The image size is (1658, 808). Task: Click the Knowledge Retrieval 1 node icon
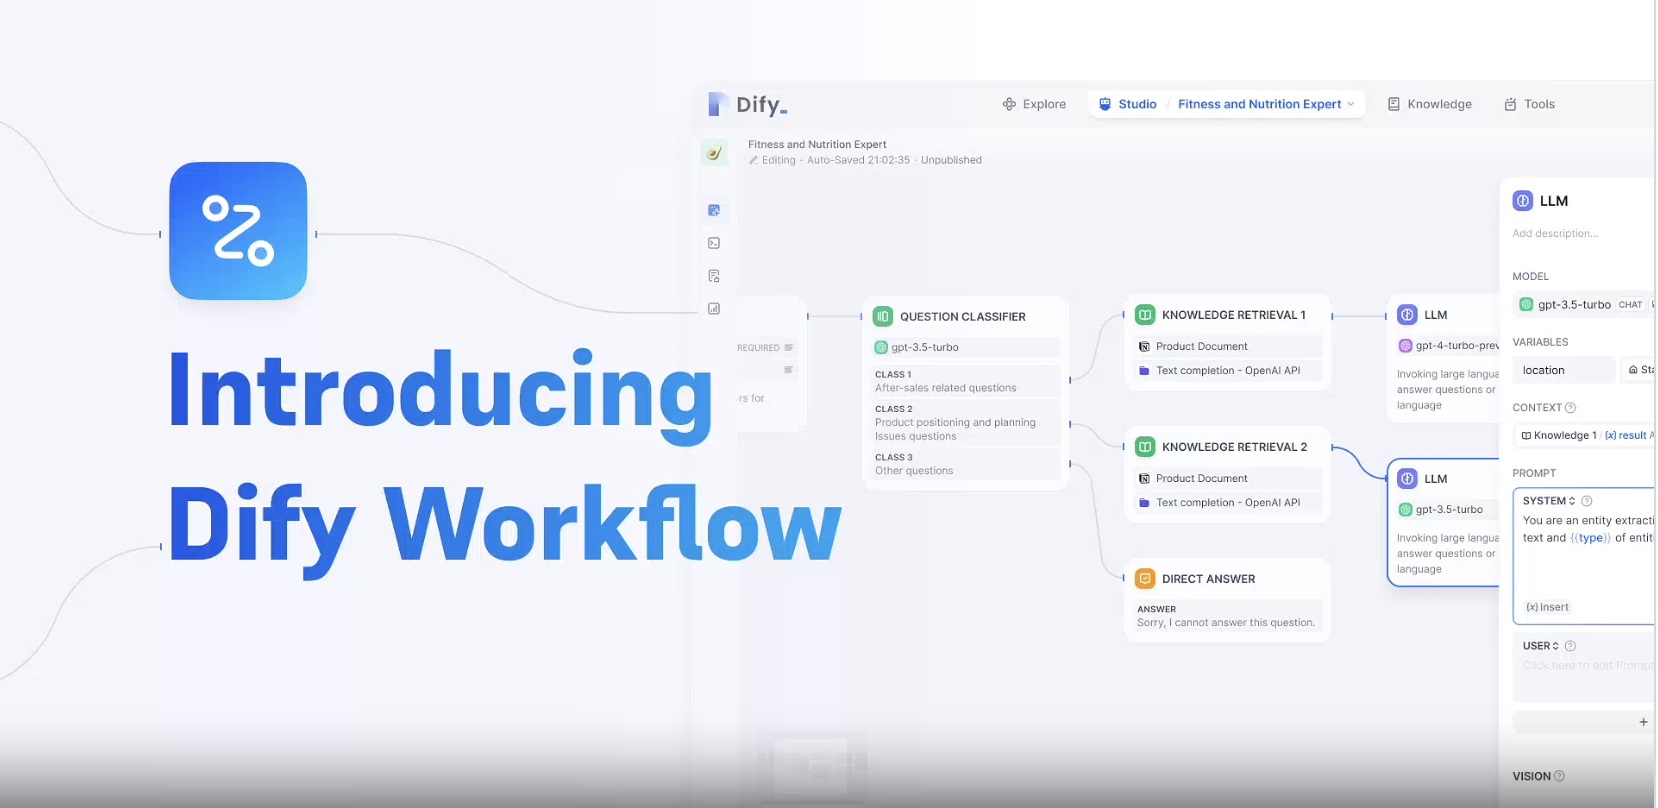click(1145, 315)
